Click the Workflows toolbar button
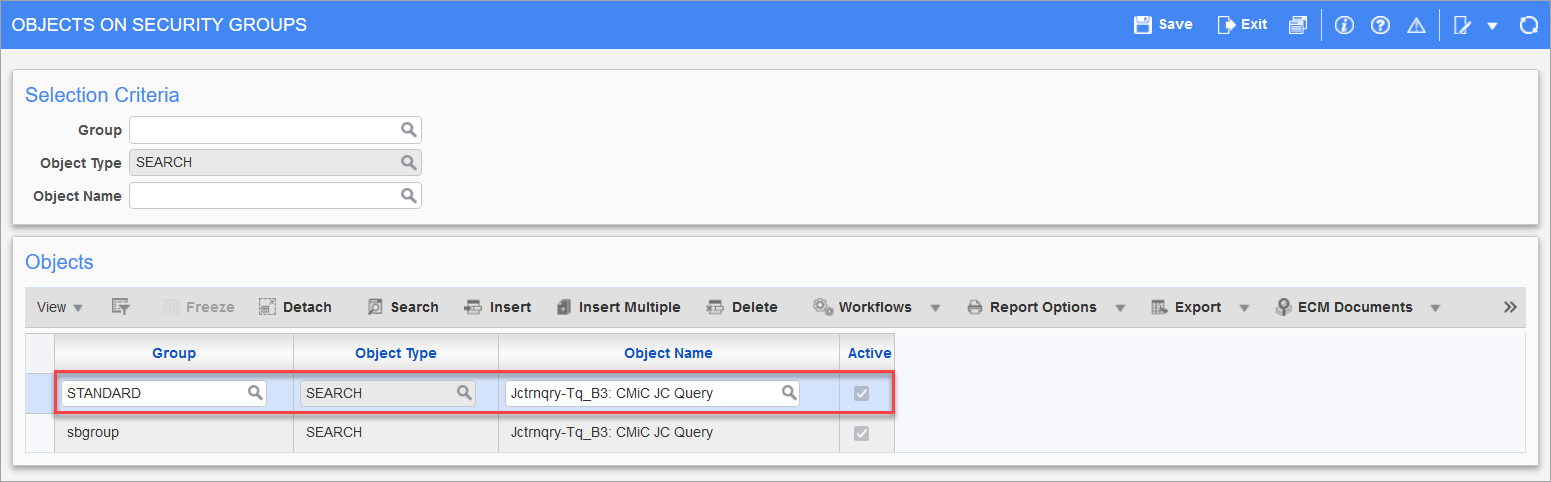 [x=862, y=307]
